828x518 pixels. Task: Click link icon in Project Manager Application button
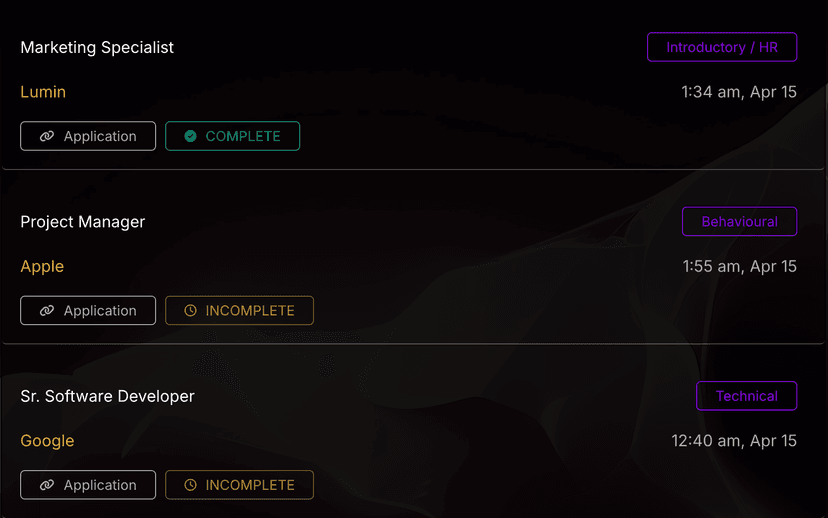[x=46, y=311]
